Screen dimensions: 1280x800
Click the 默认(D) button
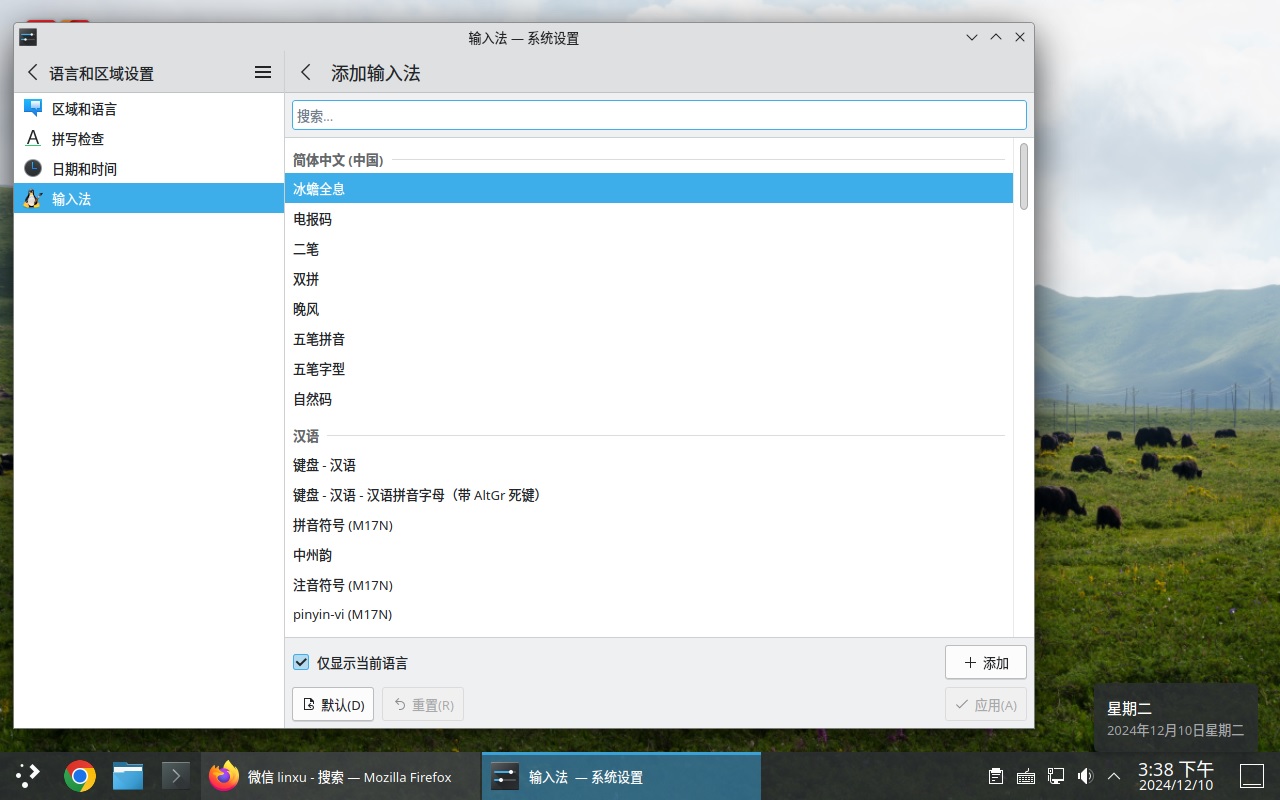(333, 704)
